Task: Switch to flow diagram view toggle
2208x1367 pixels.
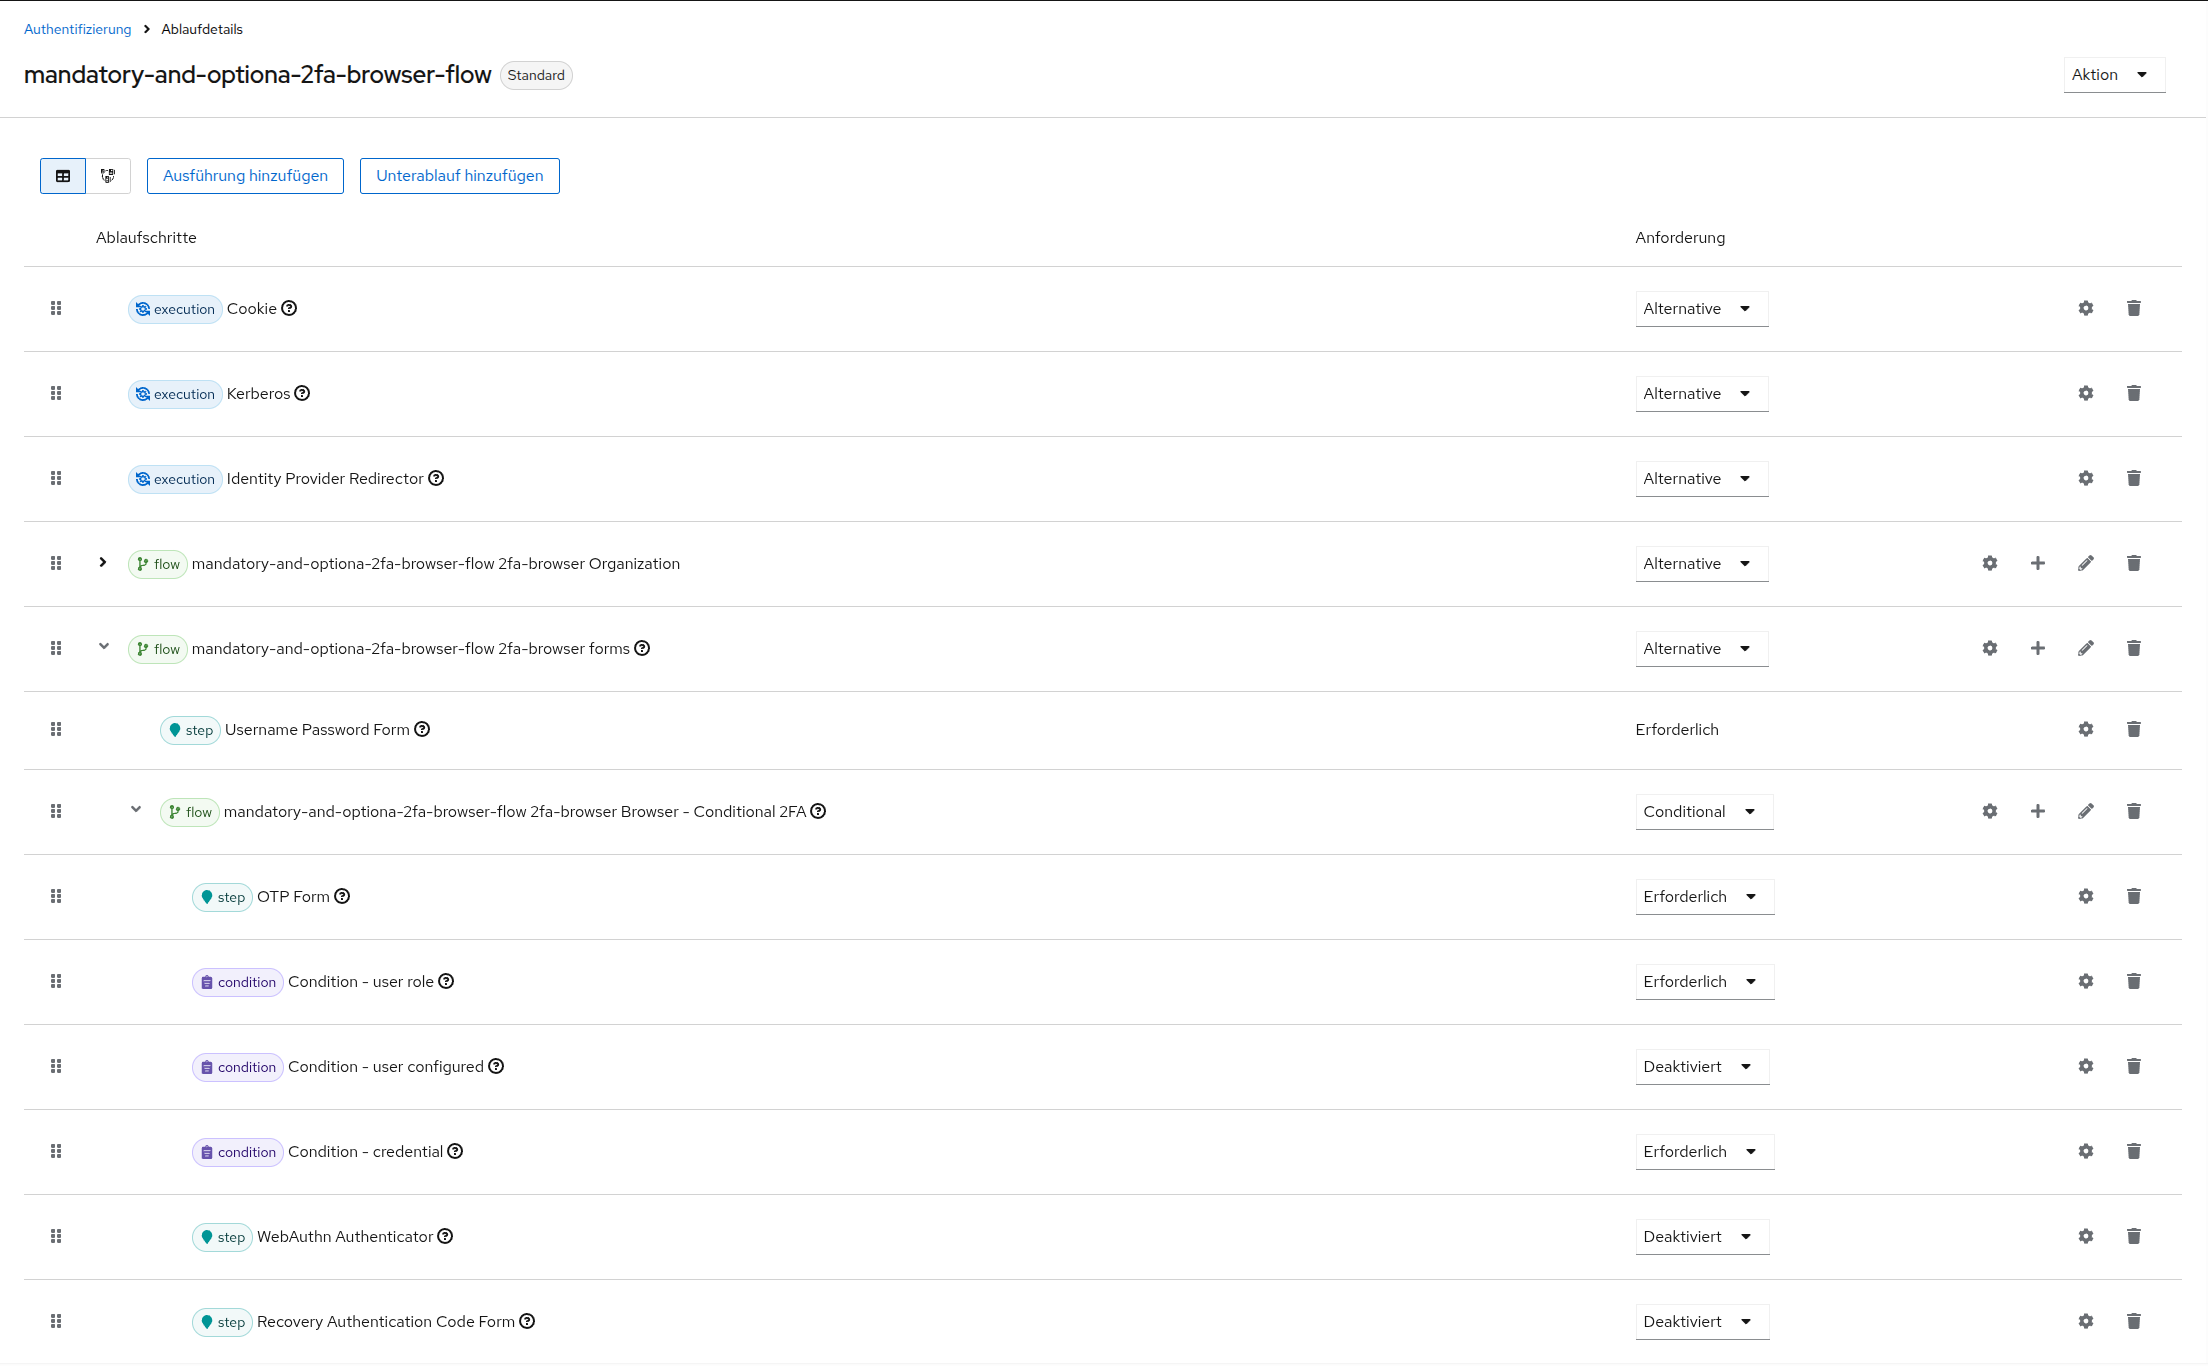Action: (108, 176)
